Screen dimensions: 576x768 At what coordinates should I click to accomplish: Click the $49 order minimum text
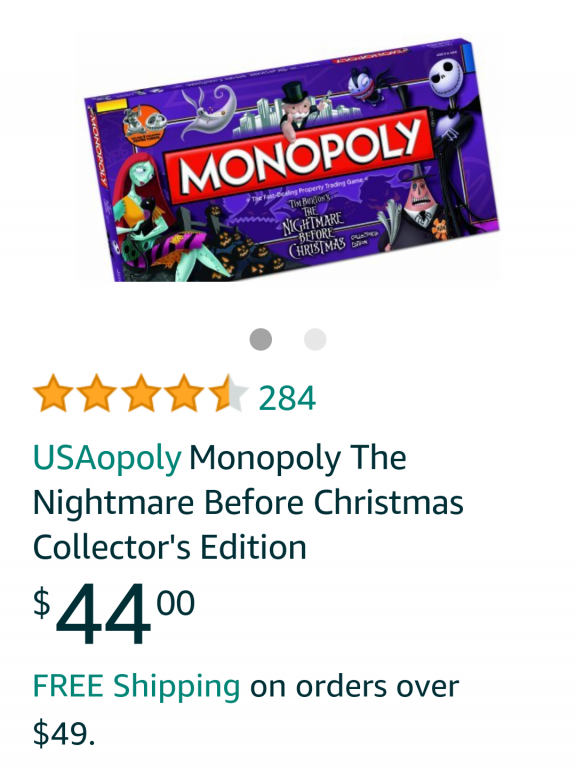coord(64,734)
